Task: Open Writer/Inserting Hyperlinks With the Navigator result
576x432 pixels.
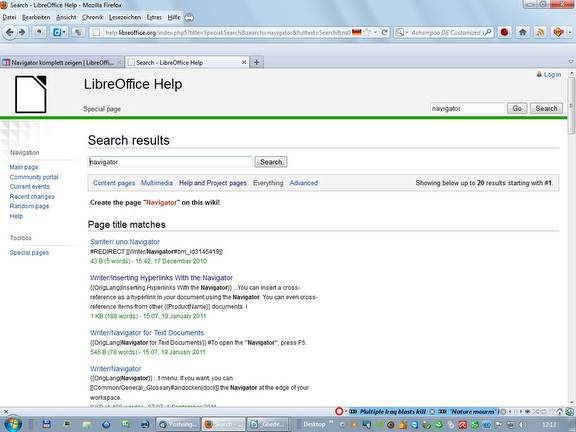Action: click(x=161, y=278)
